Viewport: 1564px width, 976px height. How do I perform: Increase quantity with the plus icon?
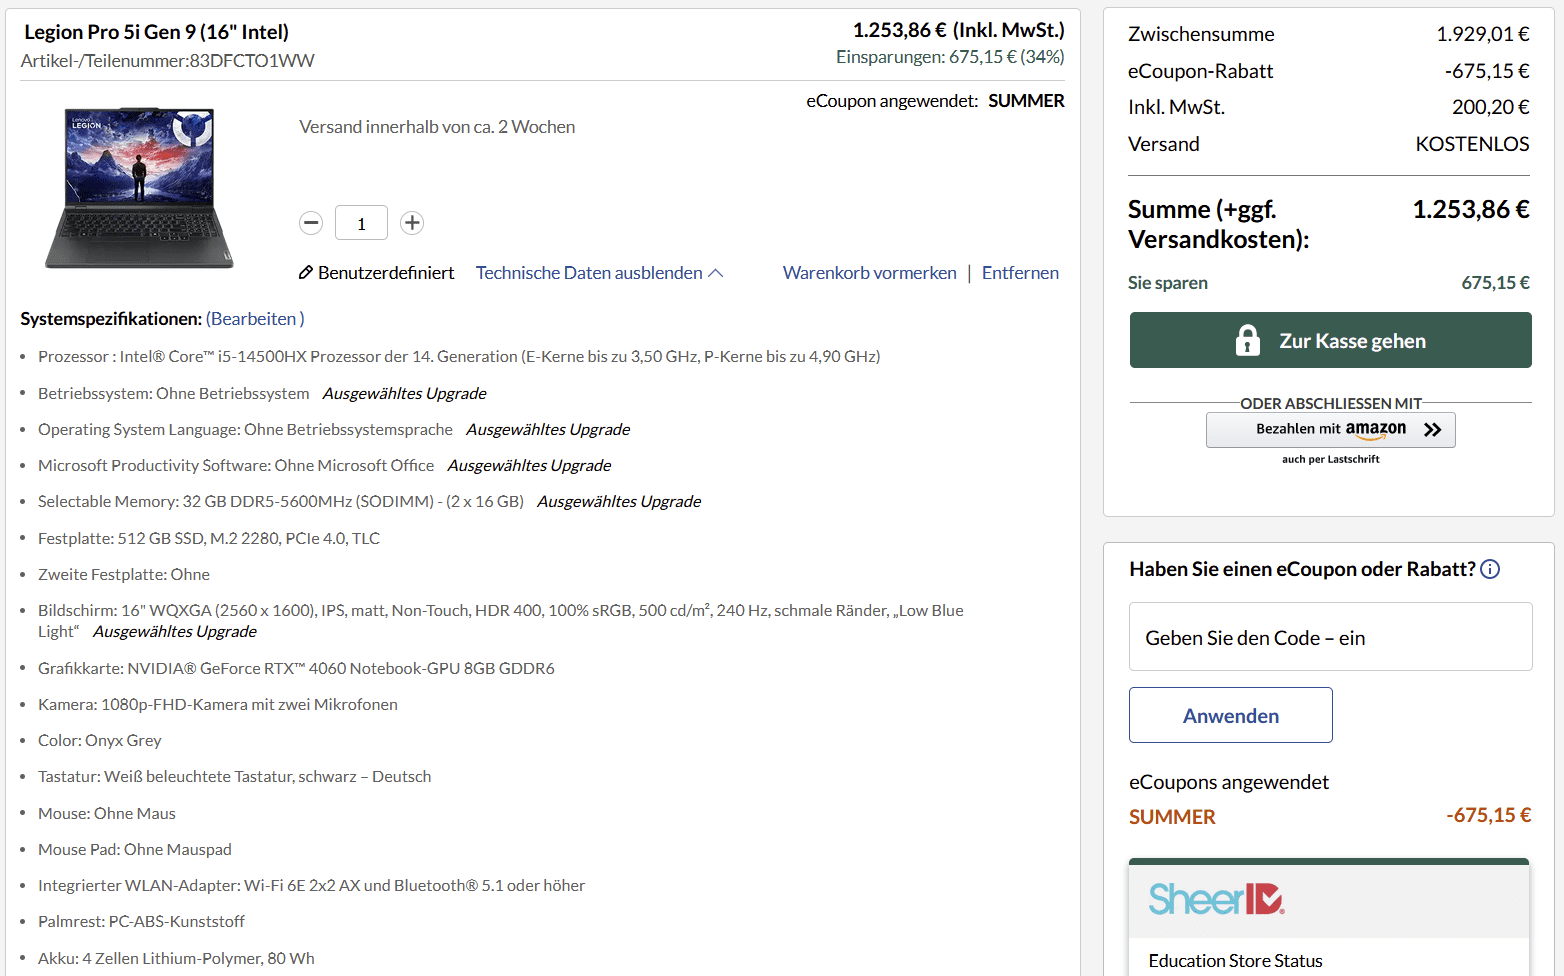coord(412,223)
